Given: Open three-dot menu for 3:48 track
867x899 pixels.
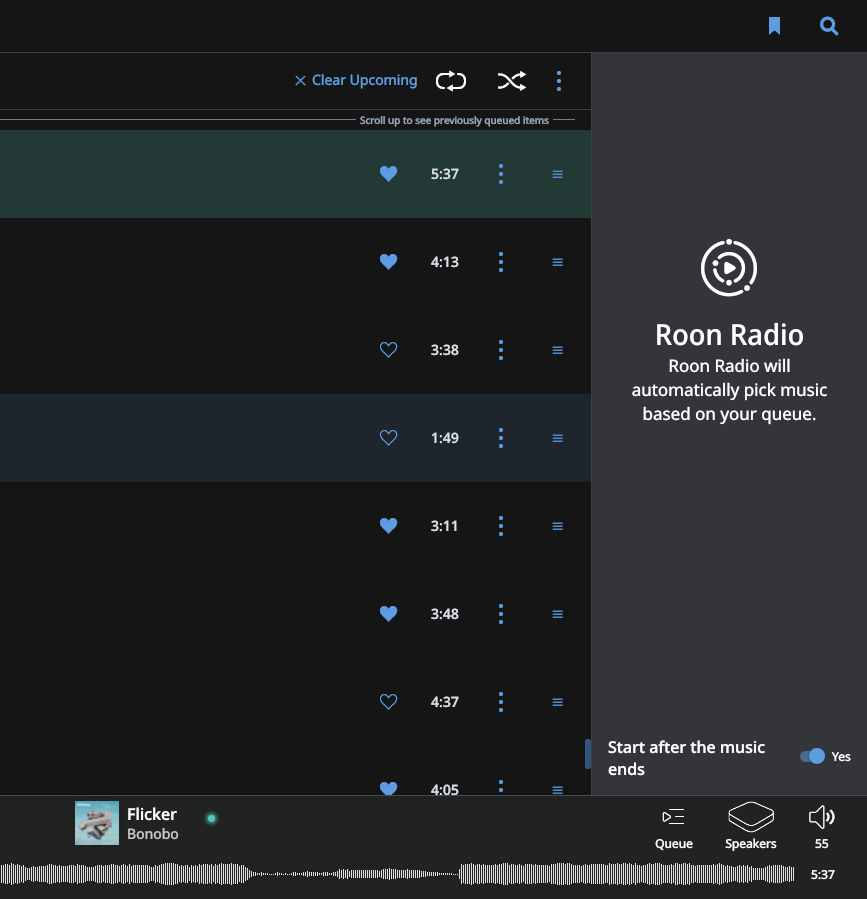Looking at the screenshot, I should click(501, 614).
